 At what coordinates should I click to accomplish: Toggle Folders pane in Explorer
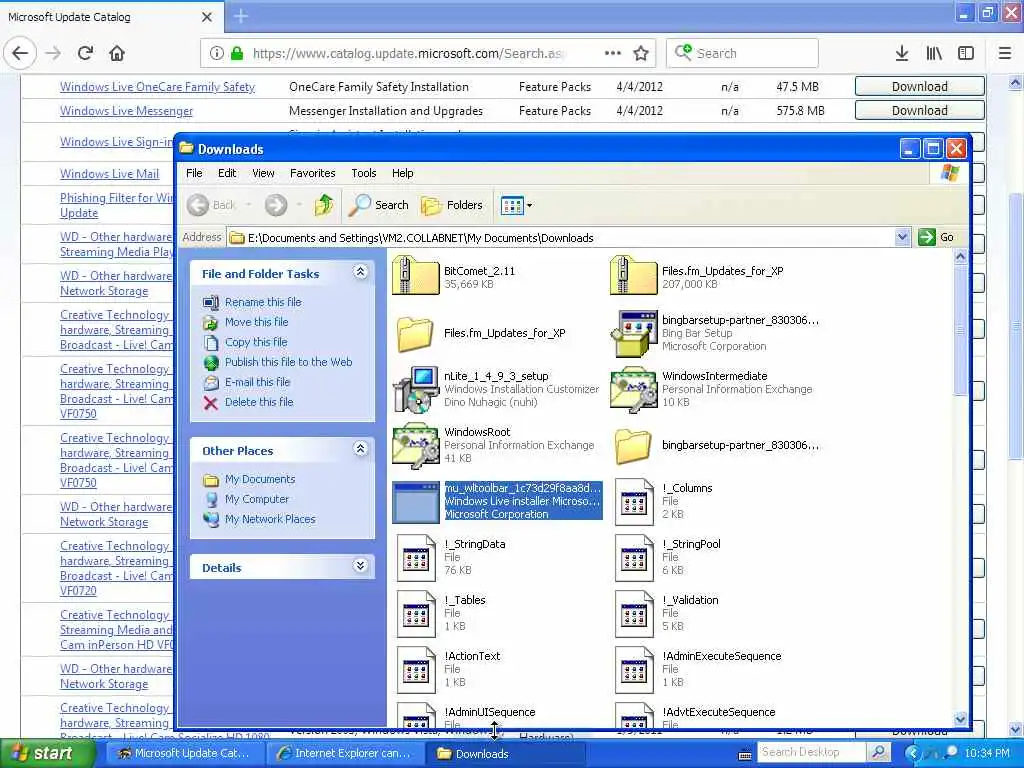[451, 205]
